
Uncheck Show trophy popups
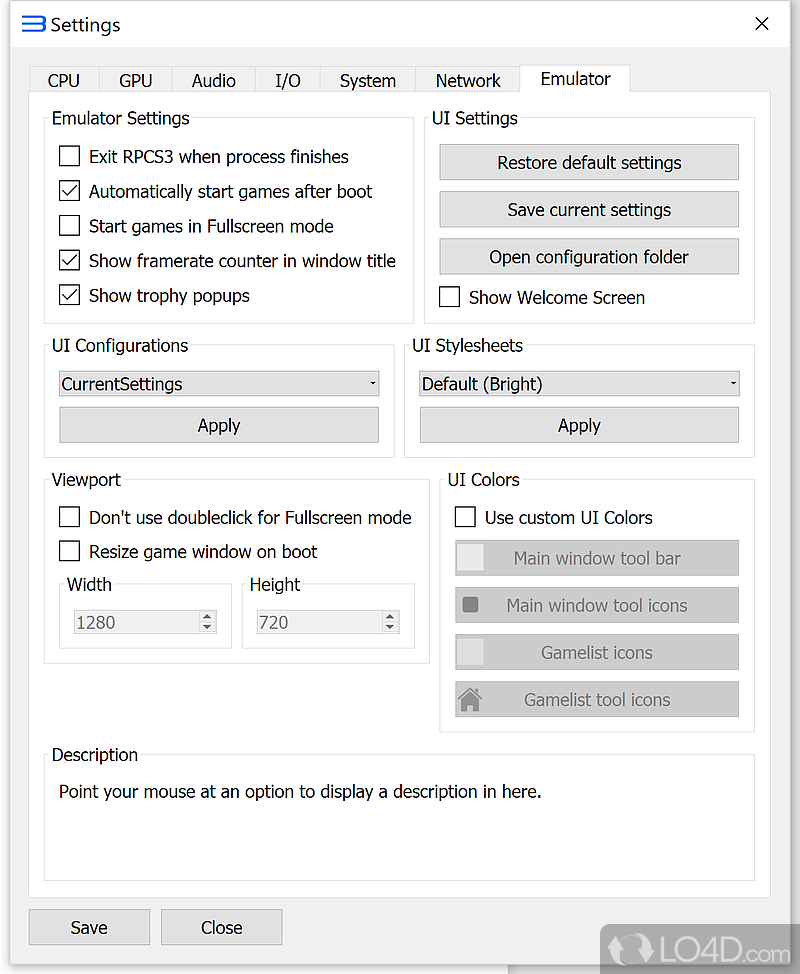pos(70,295)
